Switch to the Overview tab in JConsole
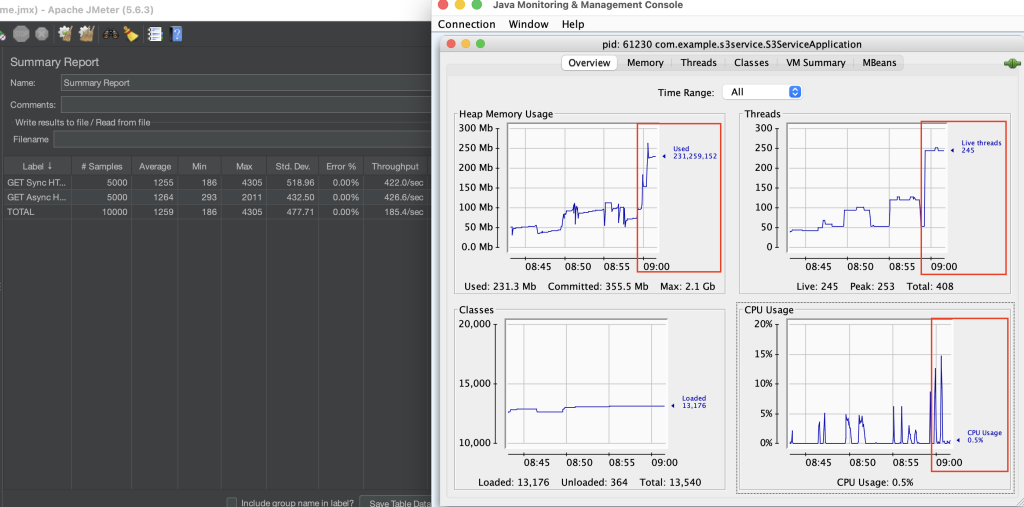Viewport: 1024px width, 507px height. click(589, 63)
